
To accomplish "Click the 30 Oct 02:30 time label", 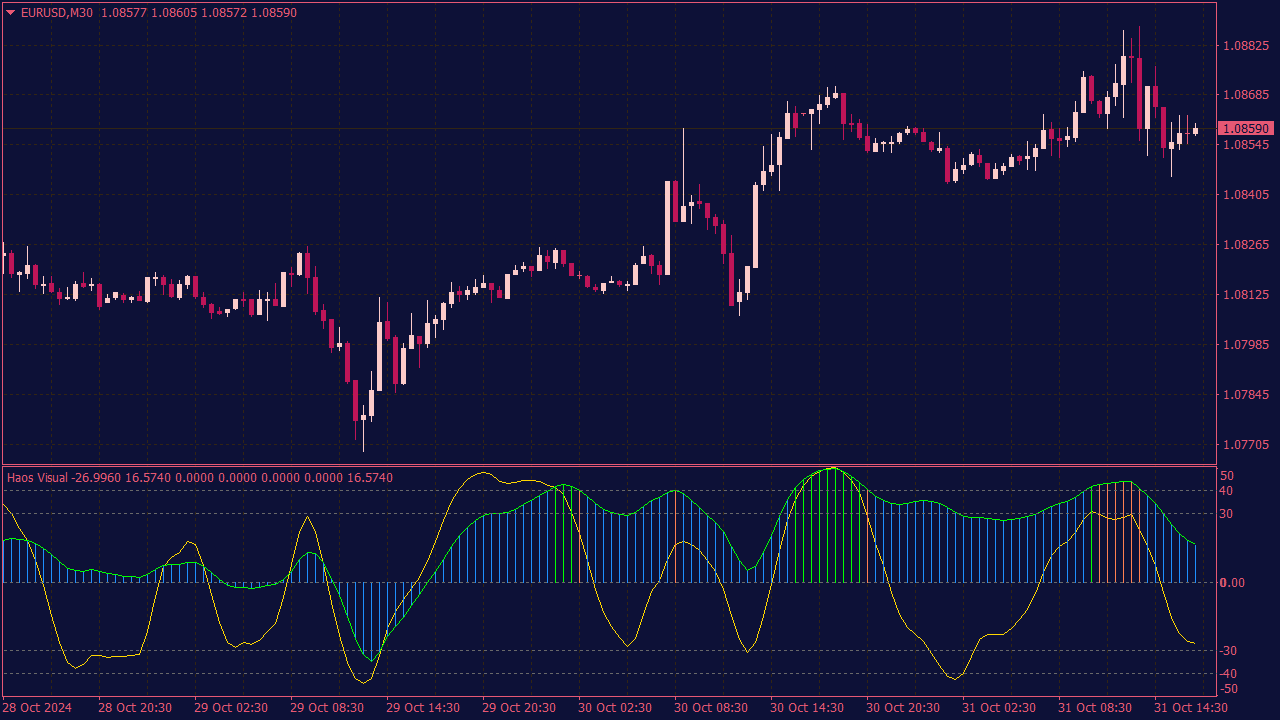I will 615,708.
